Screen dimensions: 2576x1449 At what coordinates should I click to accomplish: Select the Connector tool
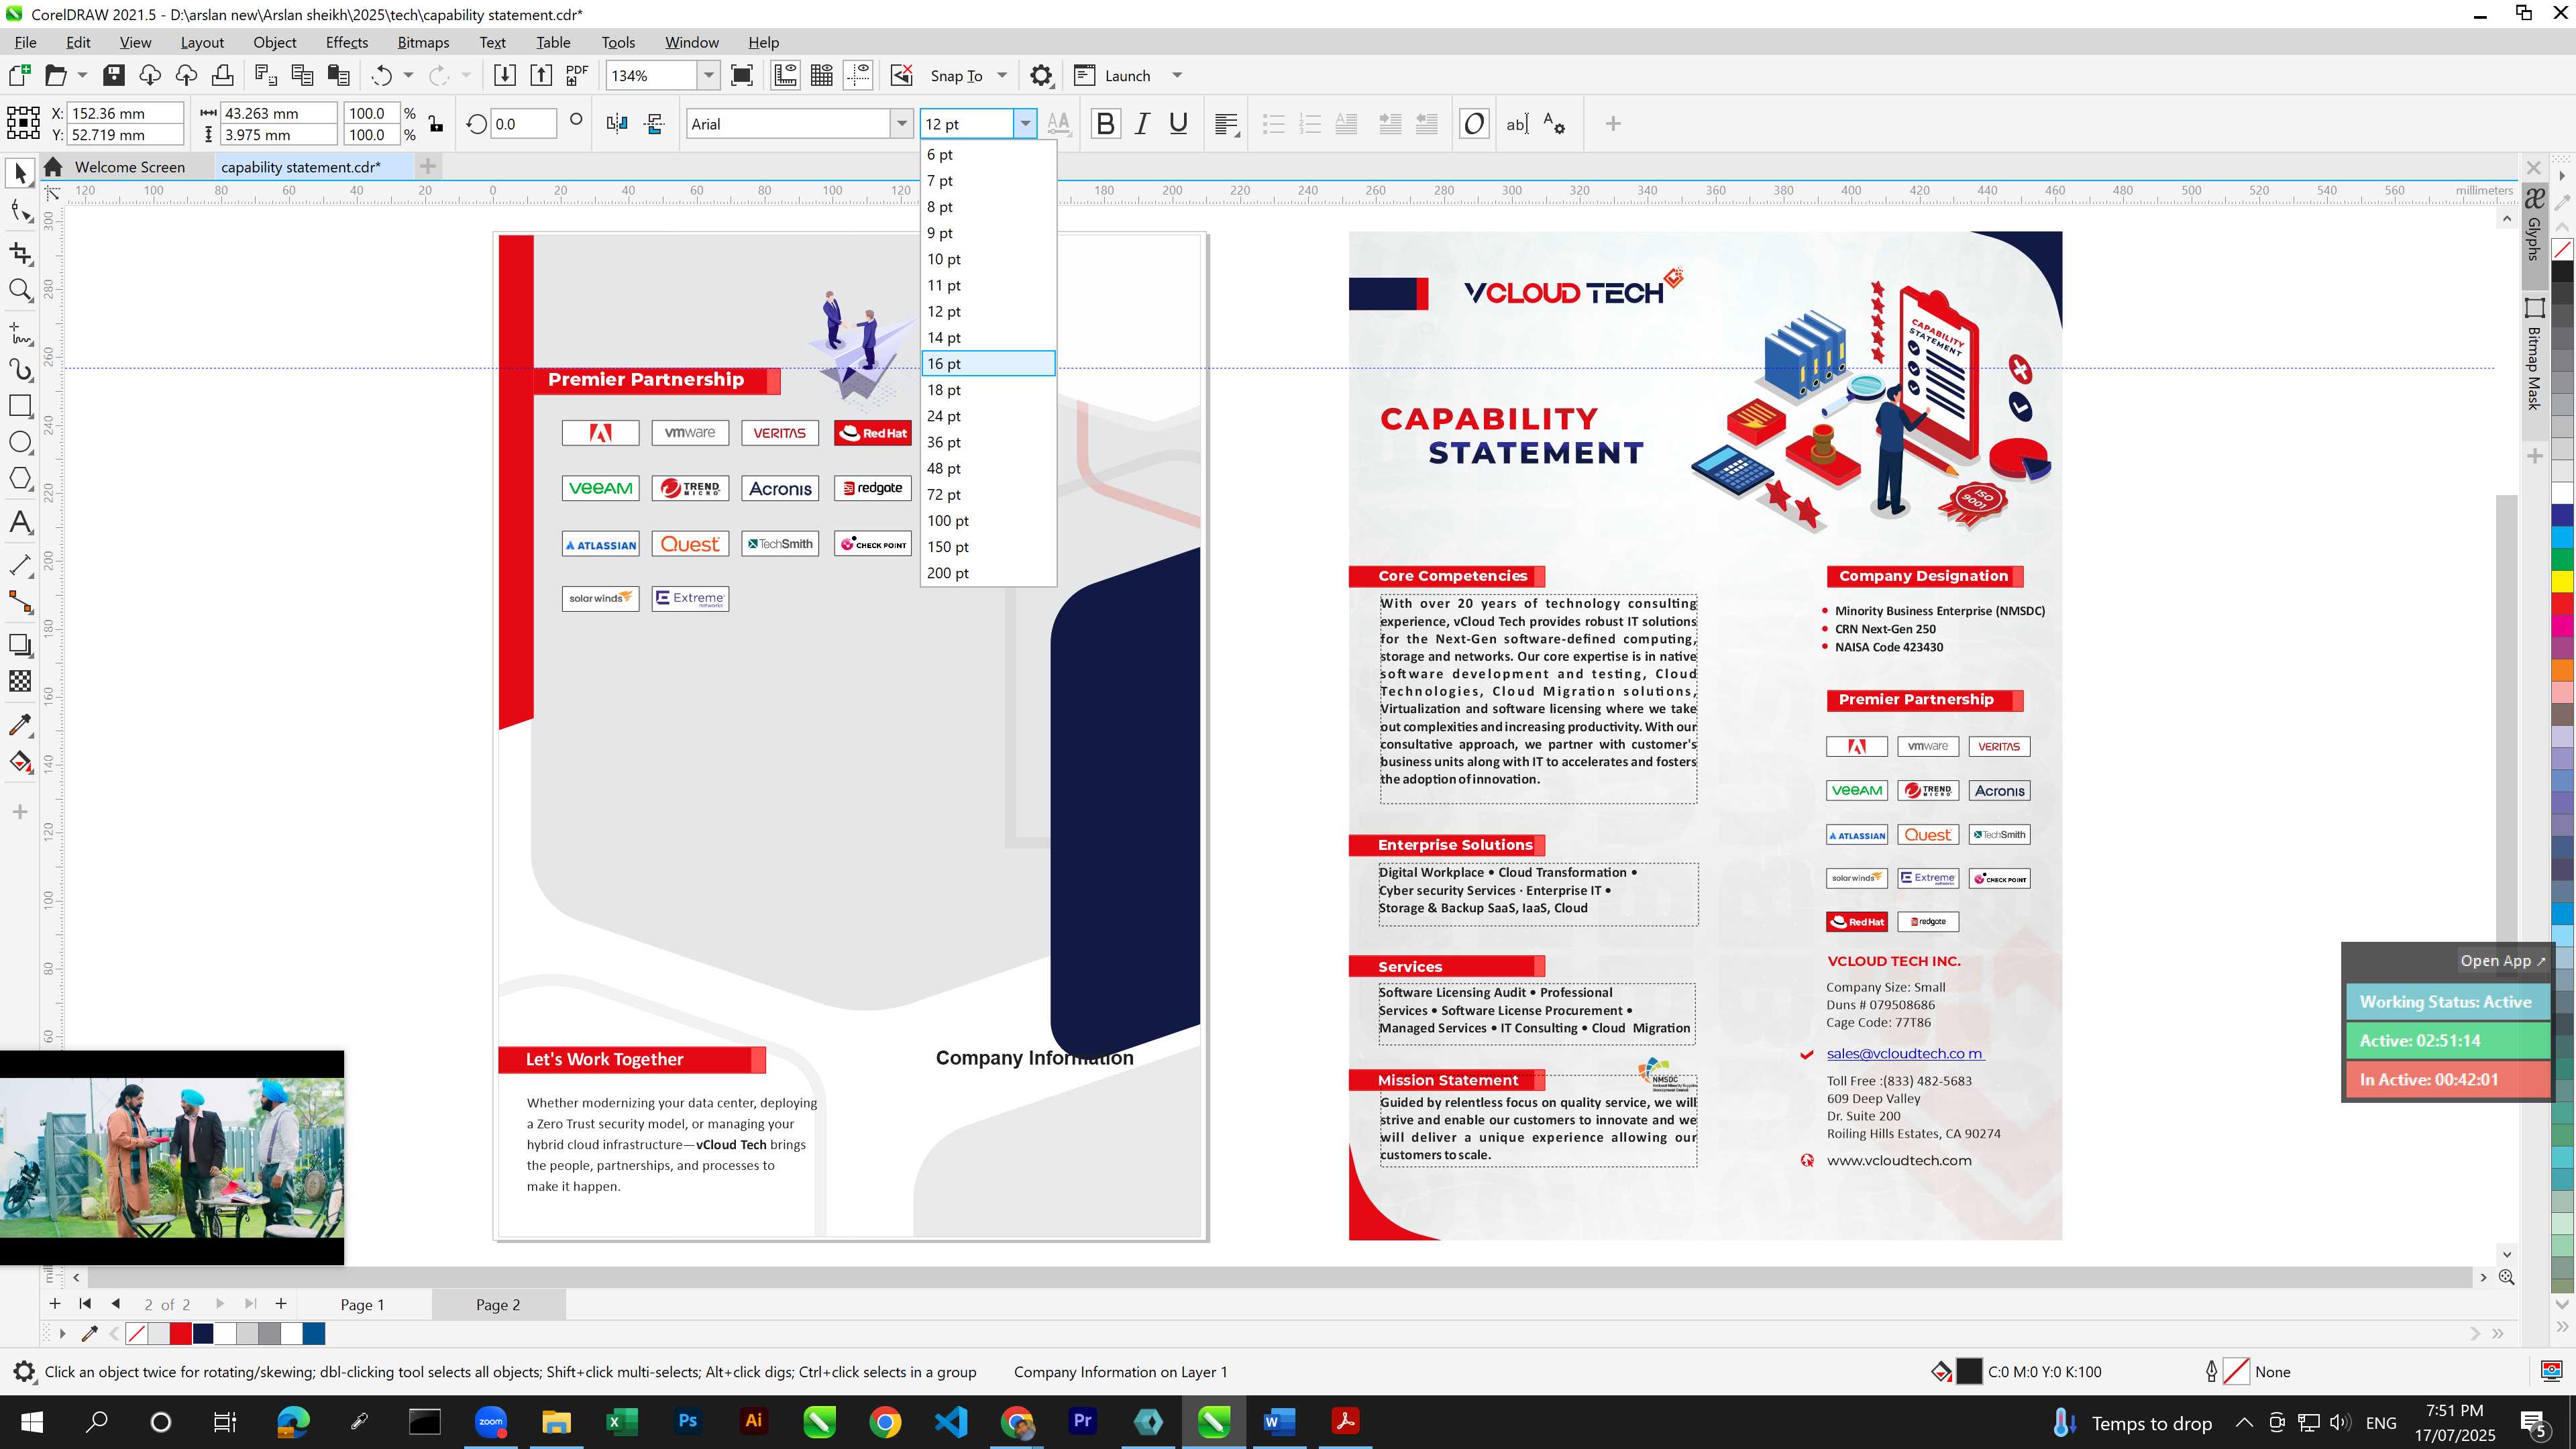pyautogui.click(x=20, y=602)
